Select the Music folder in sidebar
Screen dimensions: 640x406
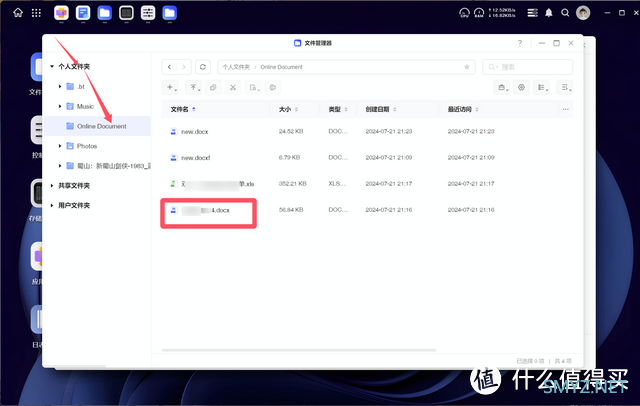(x=80, y=106)
